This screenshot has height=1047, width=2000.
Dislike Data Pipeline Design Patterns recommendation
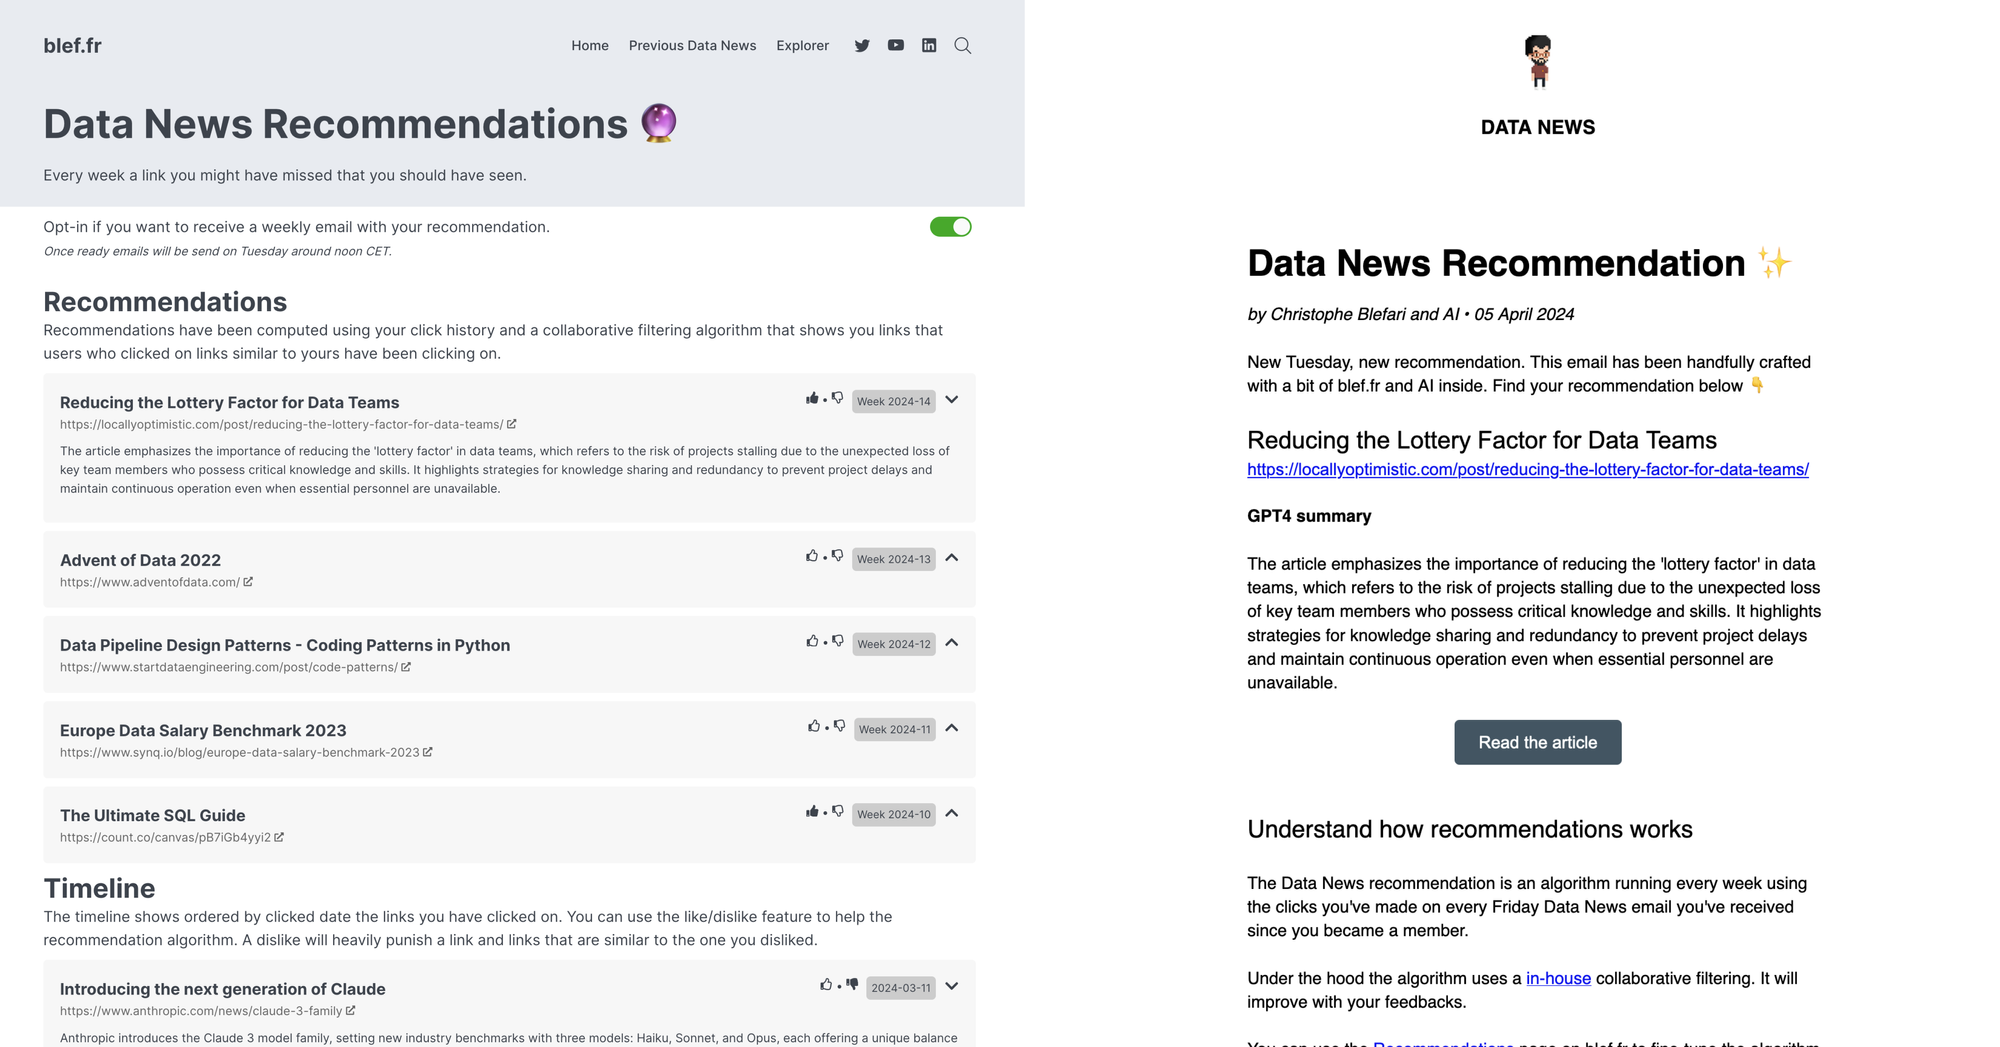point(838,642)
